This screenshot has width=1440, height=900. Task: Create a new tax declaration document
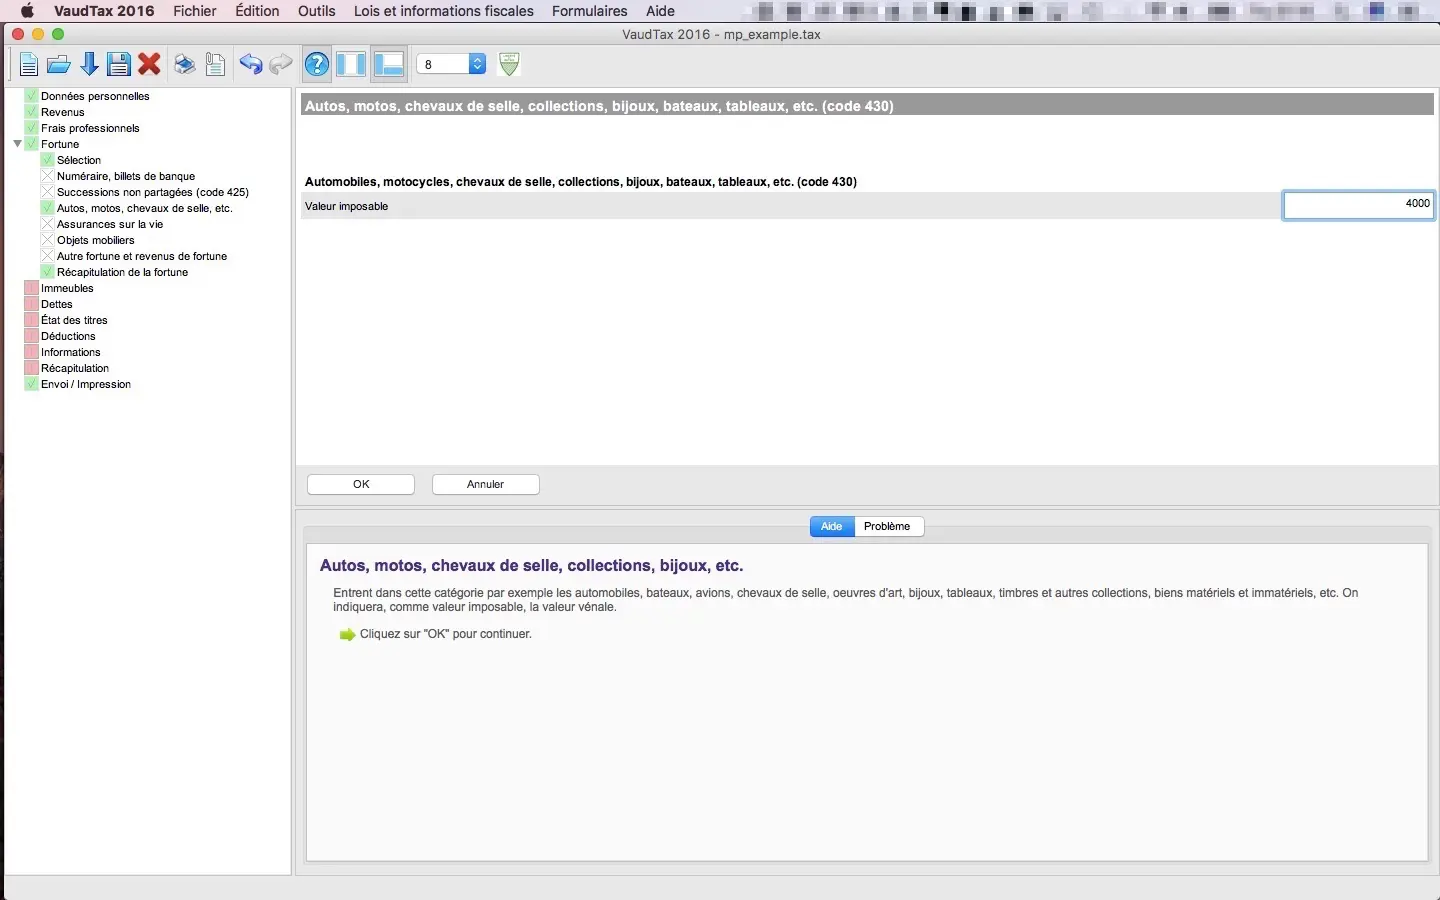[x=28, y=65]
